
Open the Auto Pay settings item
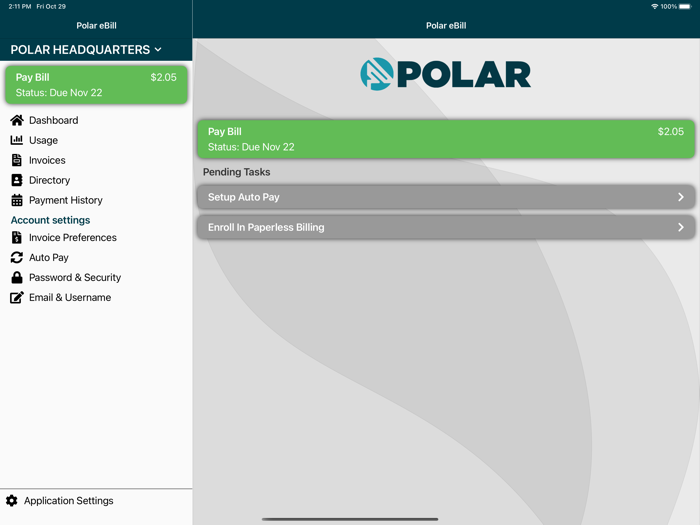[x=49, y=258]
